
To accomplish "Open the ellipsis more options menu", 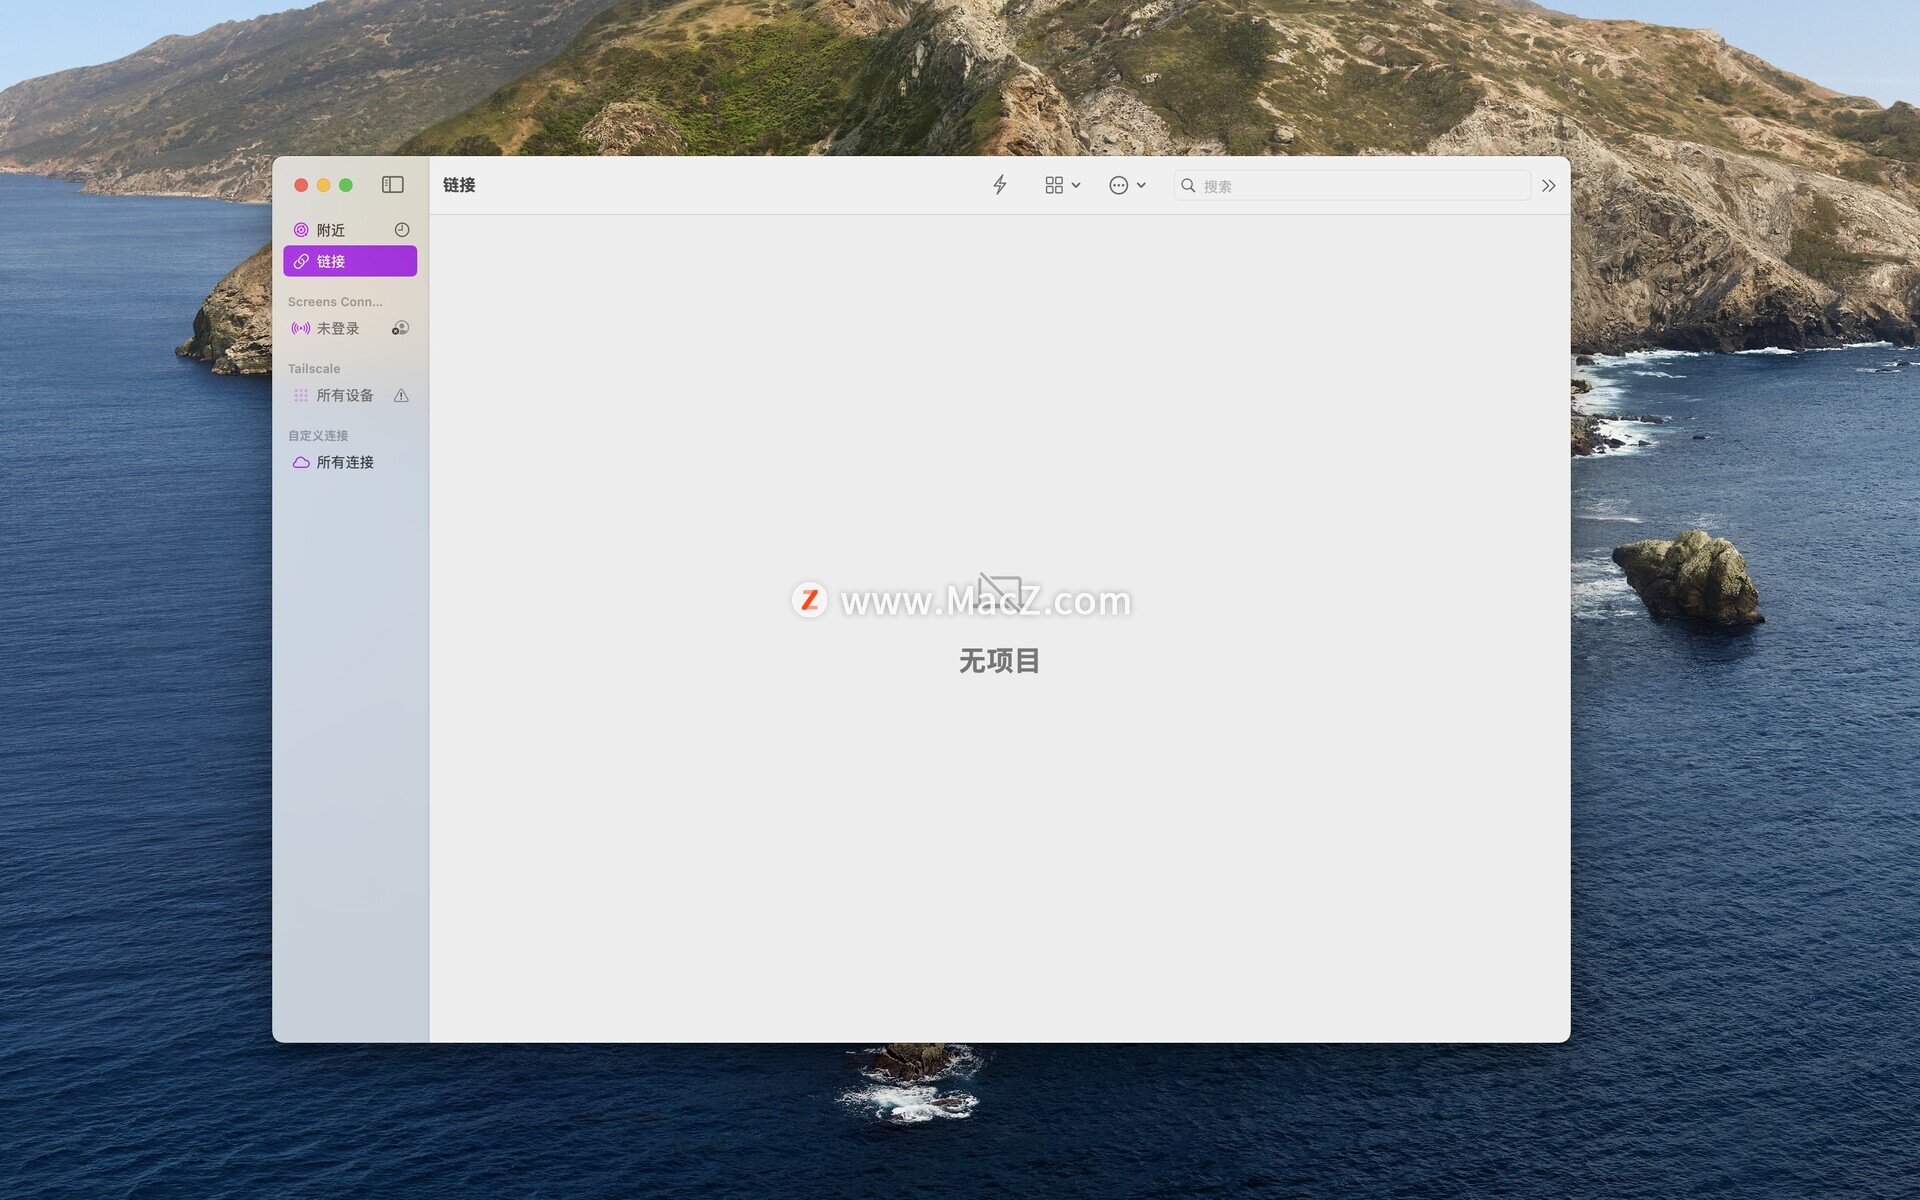I will click(x=1127, y=185).
